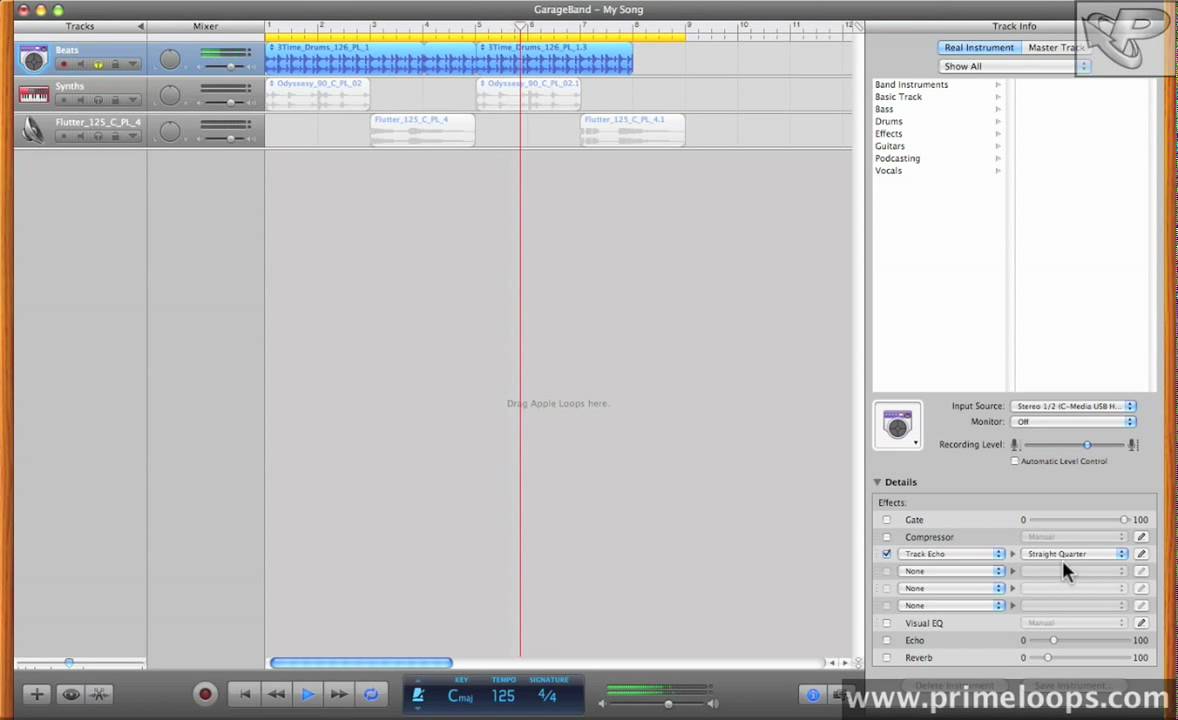
Task: Click the Flutter_125_C_PL_4 track speaker icon
Action: click(x=33, y=130)
